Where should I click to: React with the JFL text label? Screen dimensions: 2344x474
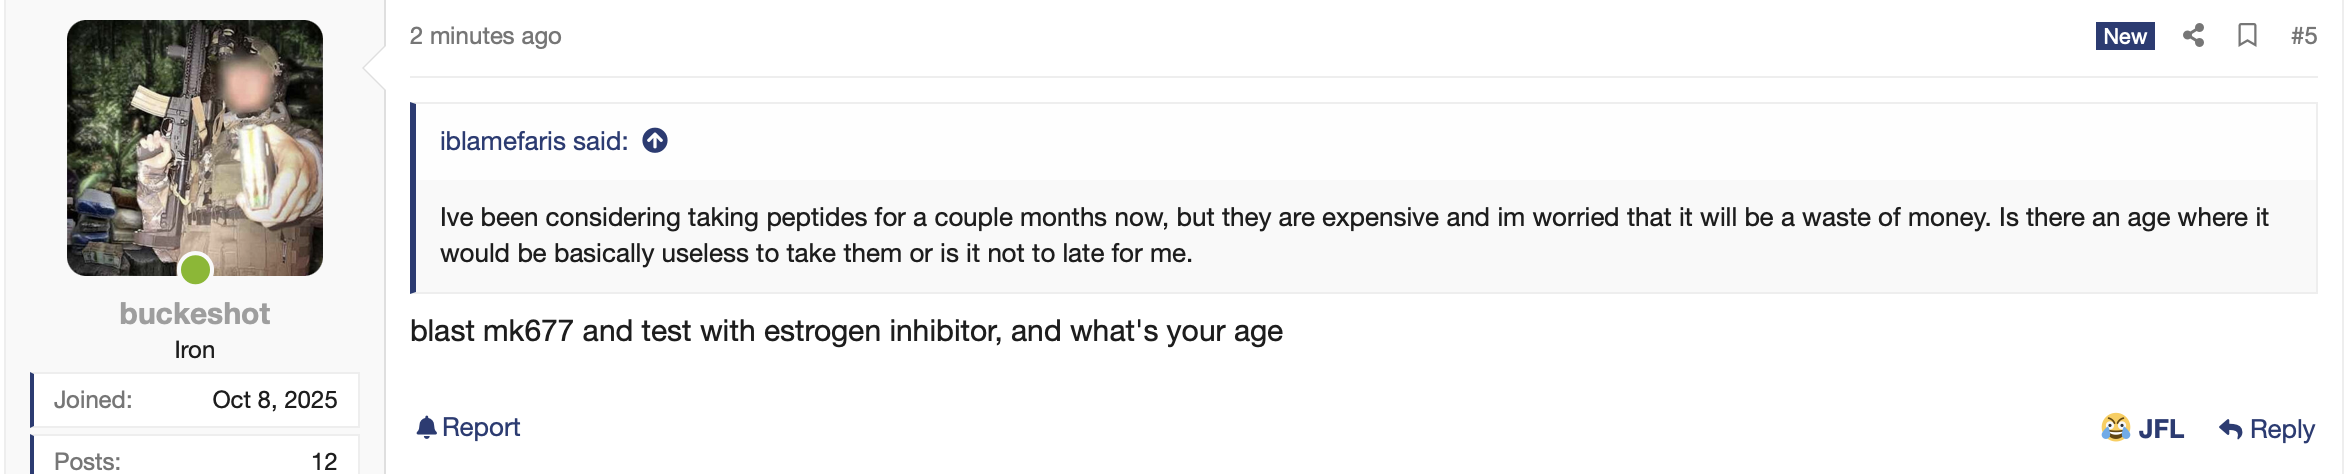coord(2160,429)
